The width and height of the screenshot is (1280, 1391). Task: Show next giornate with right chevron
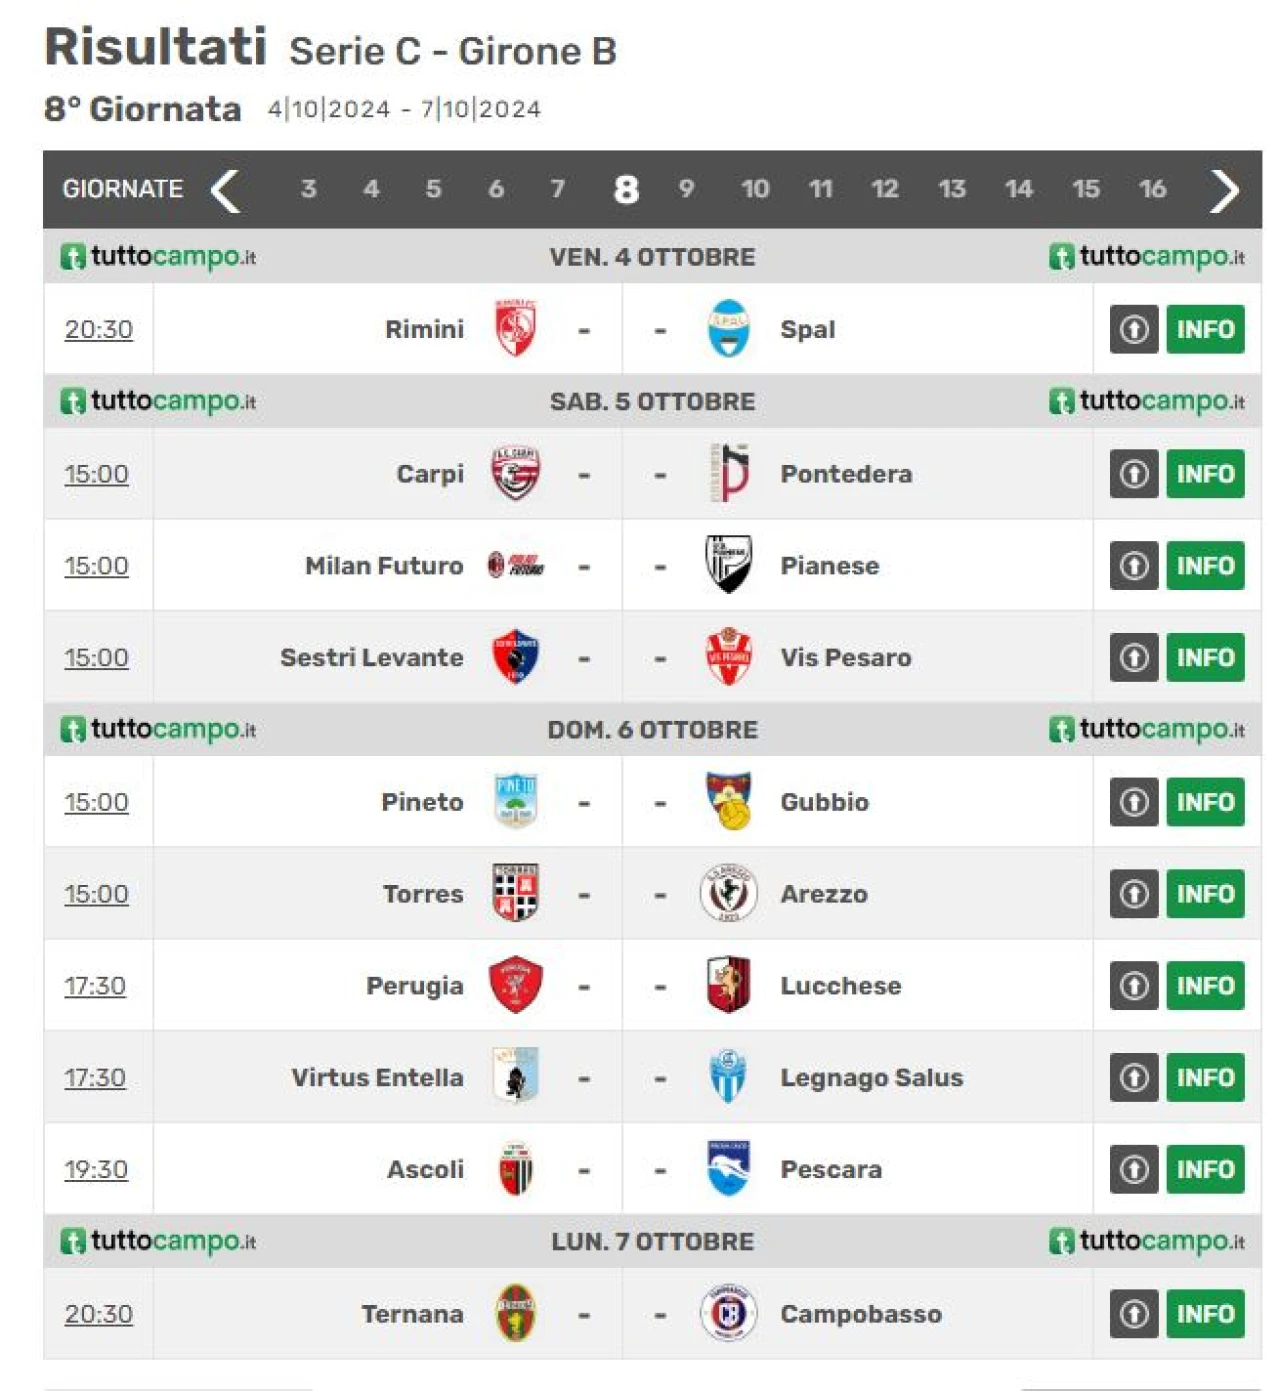click(x=1224, y=190)
